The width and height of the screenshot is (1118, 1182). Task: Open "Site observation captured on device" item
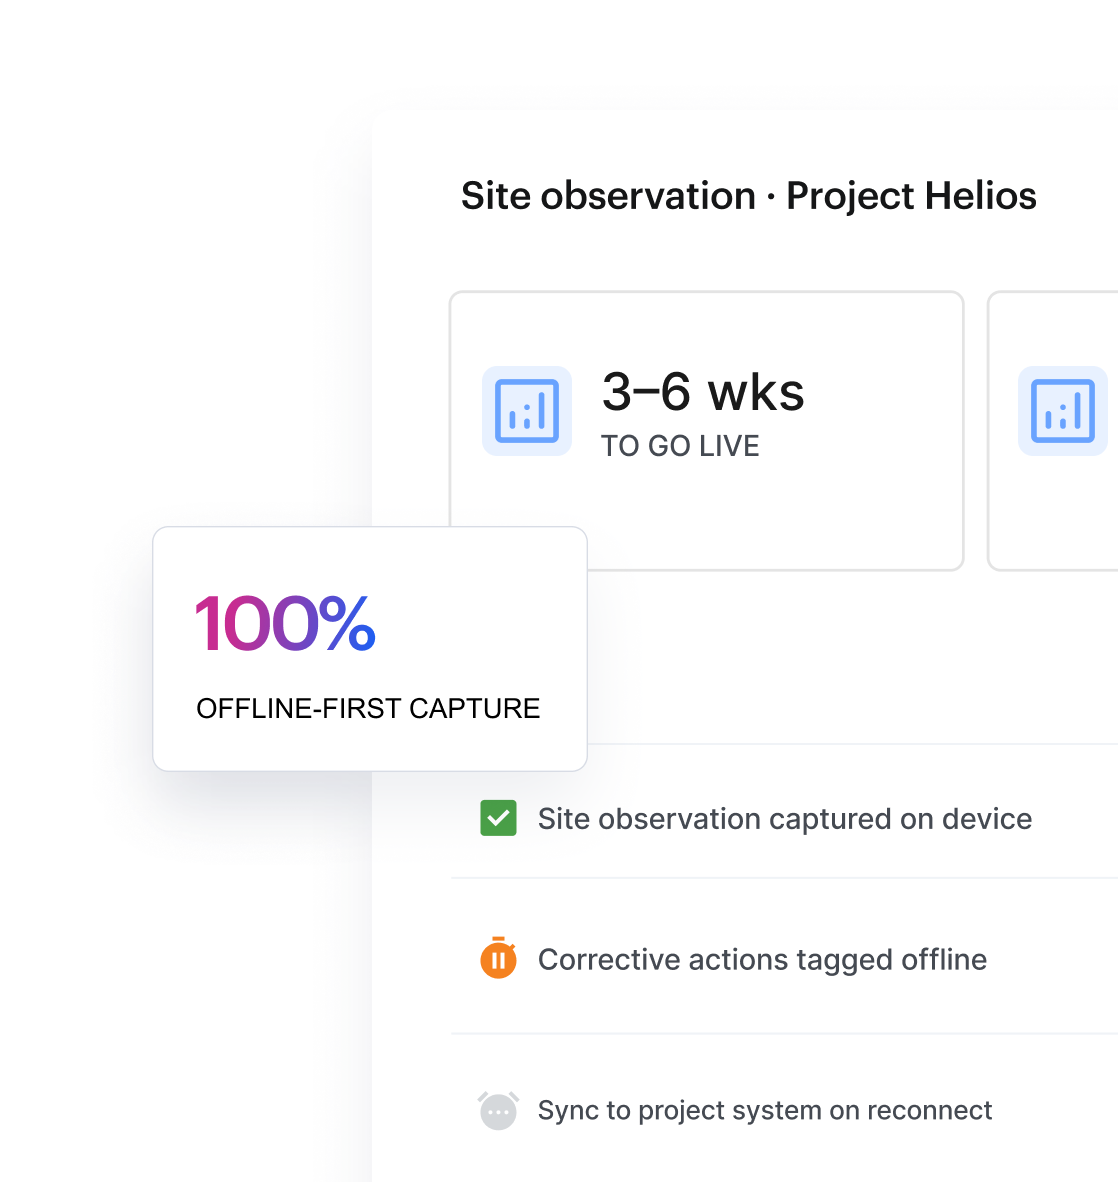click(785, 819)
